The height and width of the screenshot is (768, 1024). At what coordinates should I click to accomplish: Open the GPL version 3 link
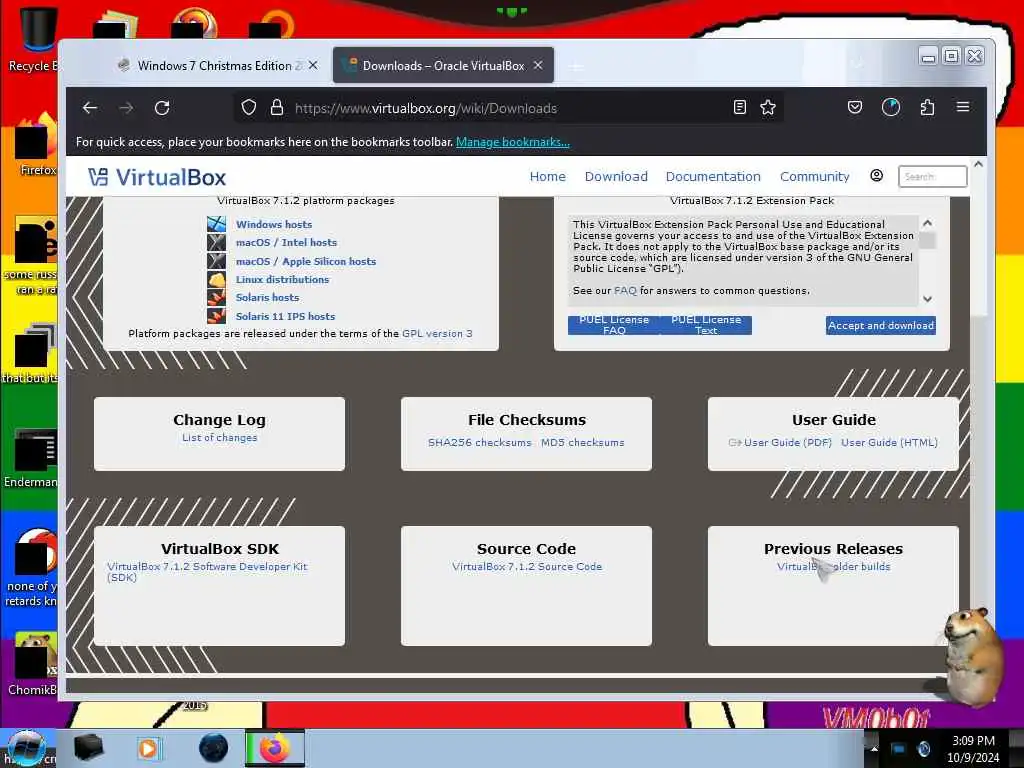[x=437, y=334]
